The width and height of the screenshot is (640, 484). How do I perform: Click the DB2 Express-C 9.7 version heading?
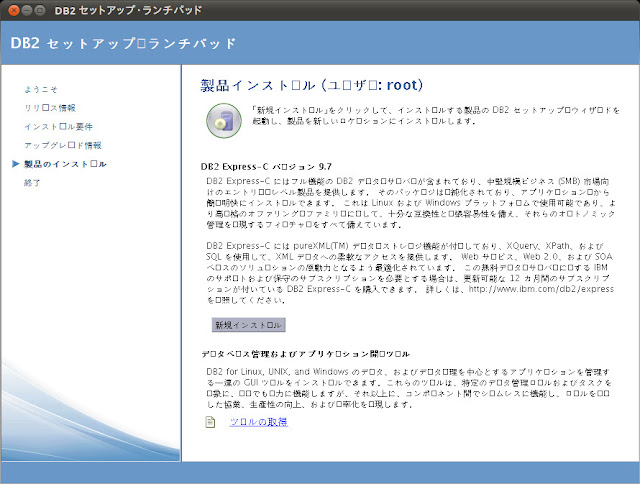click(266, 167)
